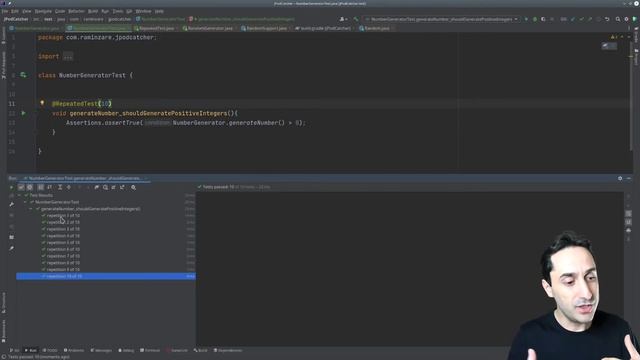Open TODO tool window
The height and width of the screenshot is (360, 640).
[50, 350]
